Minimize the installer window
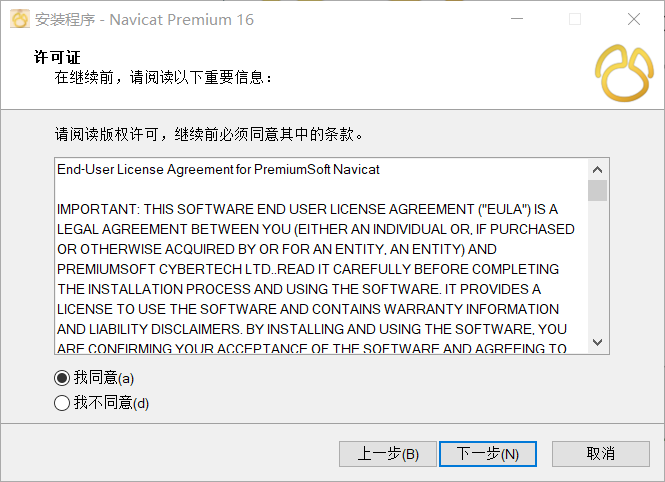Image resolution: width=665 pixels, height=482 pixels. 517,19
